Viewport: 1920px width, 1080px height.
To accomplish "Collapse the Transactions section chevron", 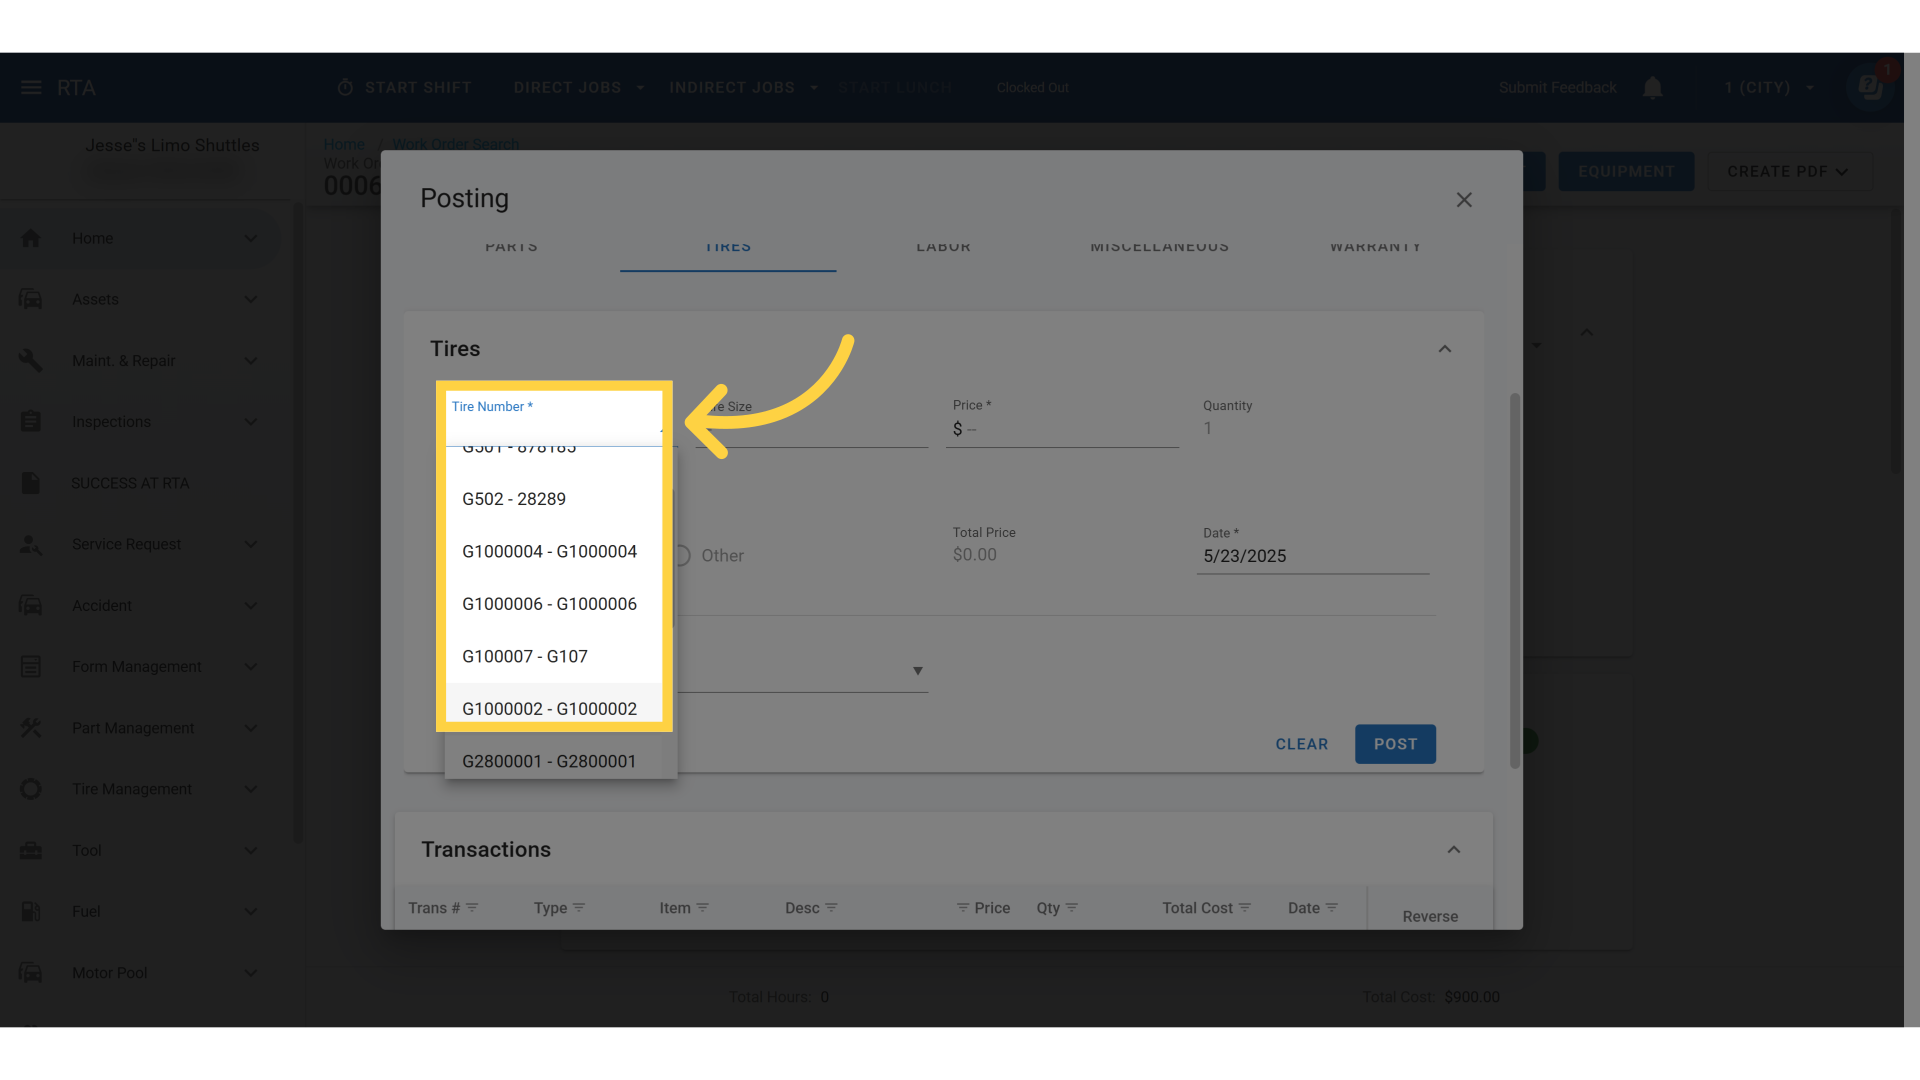I will tap(1454, 850).
